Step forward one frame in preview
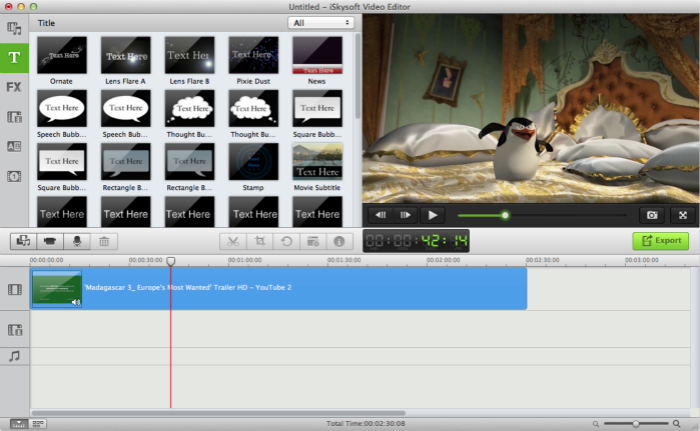 pos(405,215)
